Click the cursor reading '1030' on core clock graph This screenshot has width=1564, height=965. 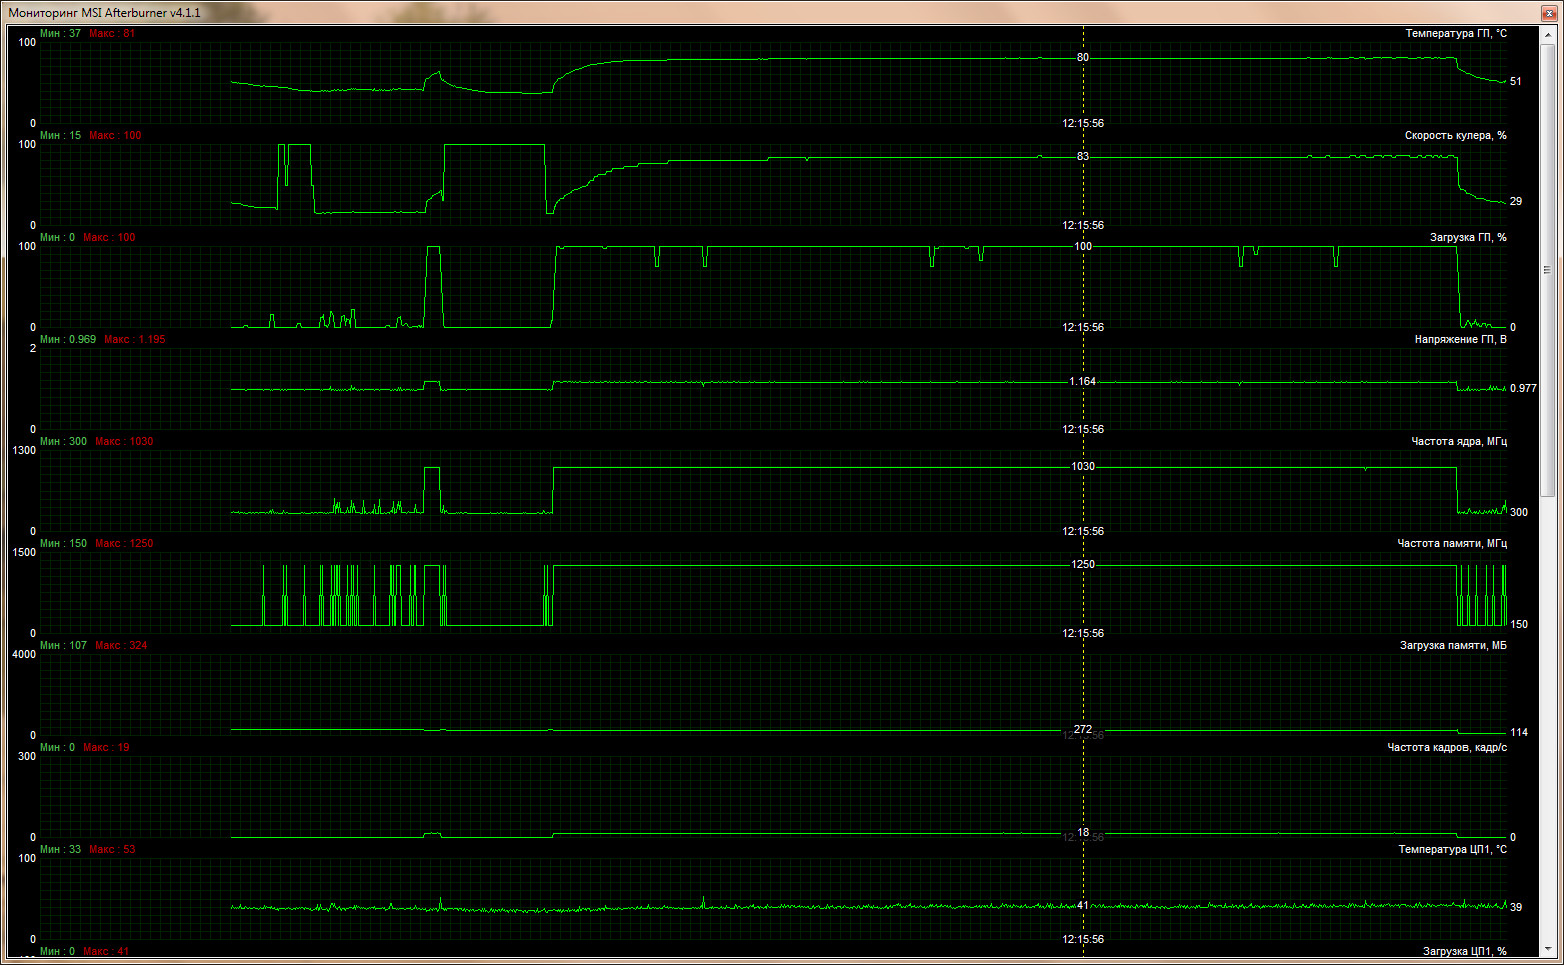click(1083, 467)
